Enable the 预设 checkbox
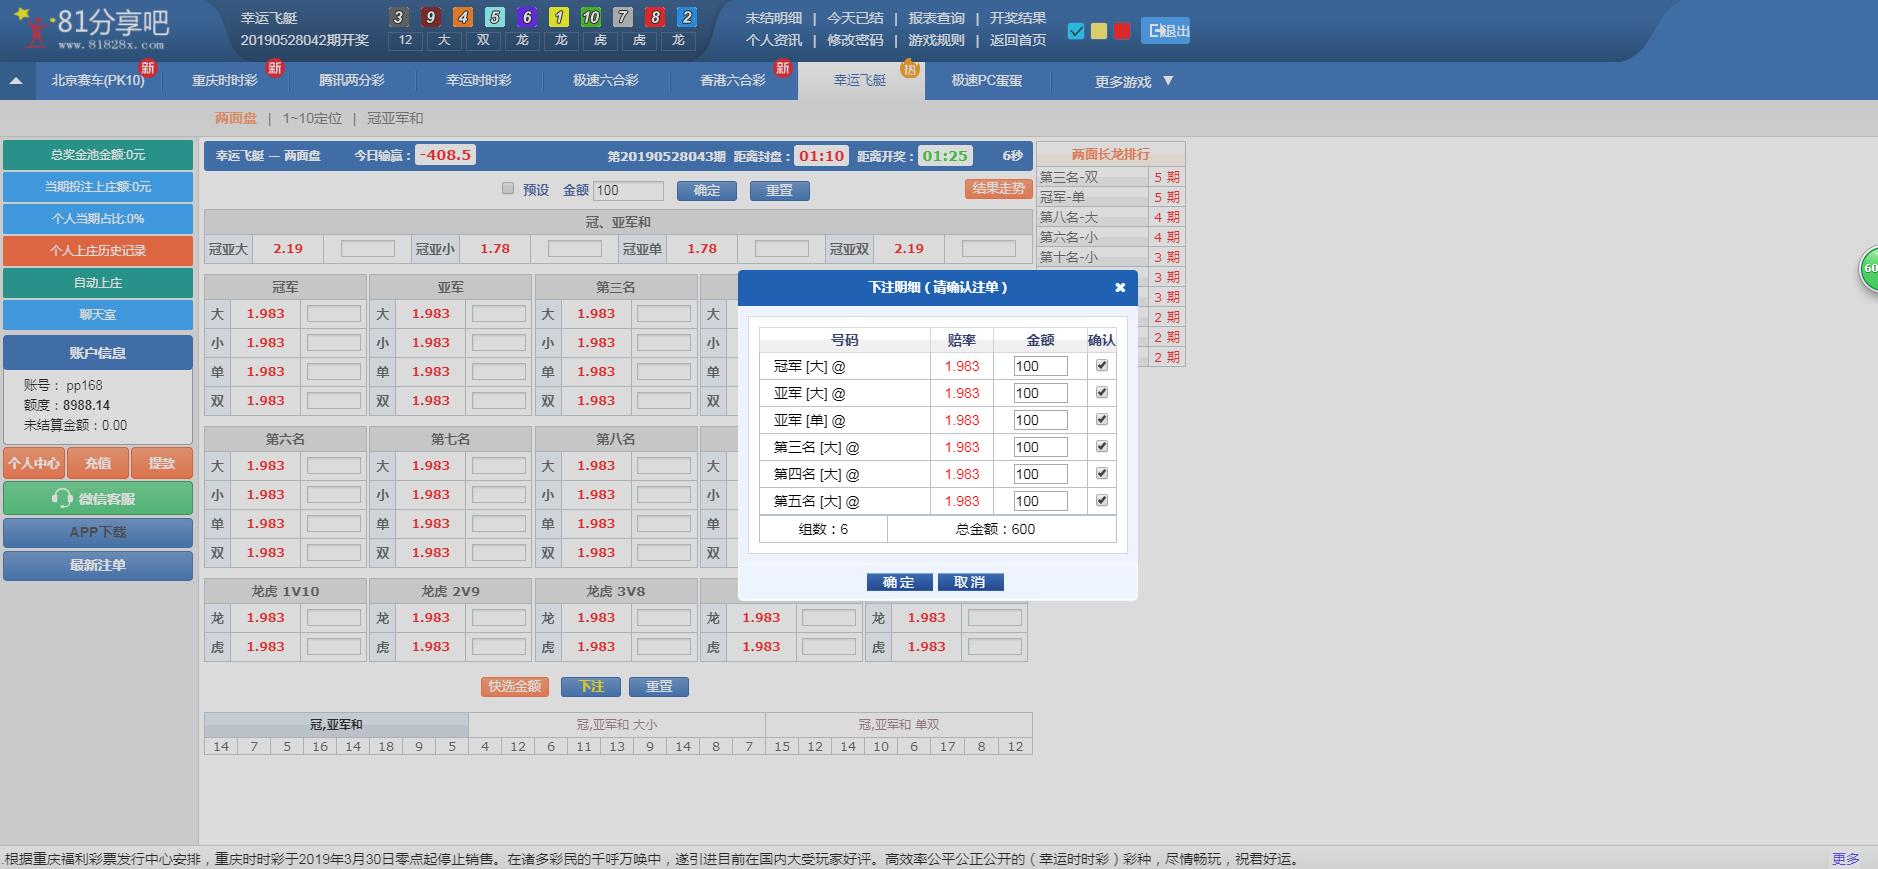The image size is (1878, 869). click(x=508, y=189)
